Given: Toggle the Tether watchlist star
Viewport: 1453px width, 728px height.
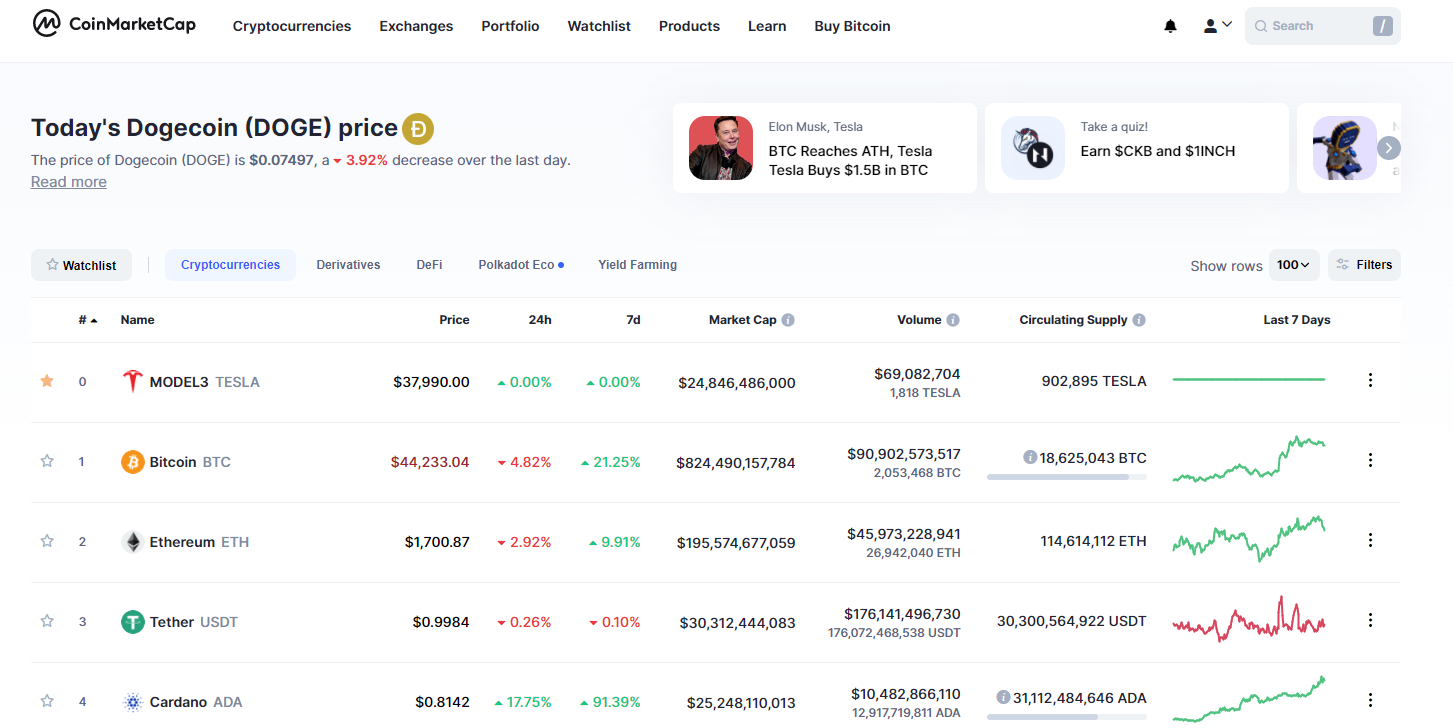Looking at the screenshot, I should [x=46, y=621].
